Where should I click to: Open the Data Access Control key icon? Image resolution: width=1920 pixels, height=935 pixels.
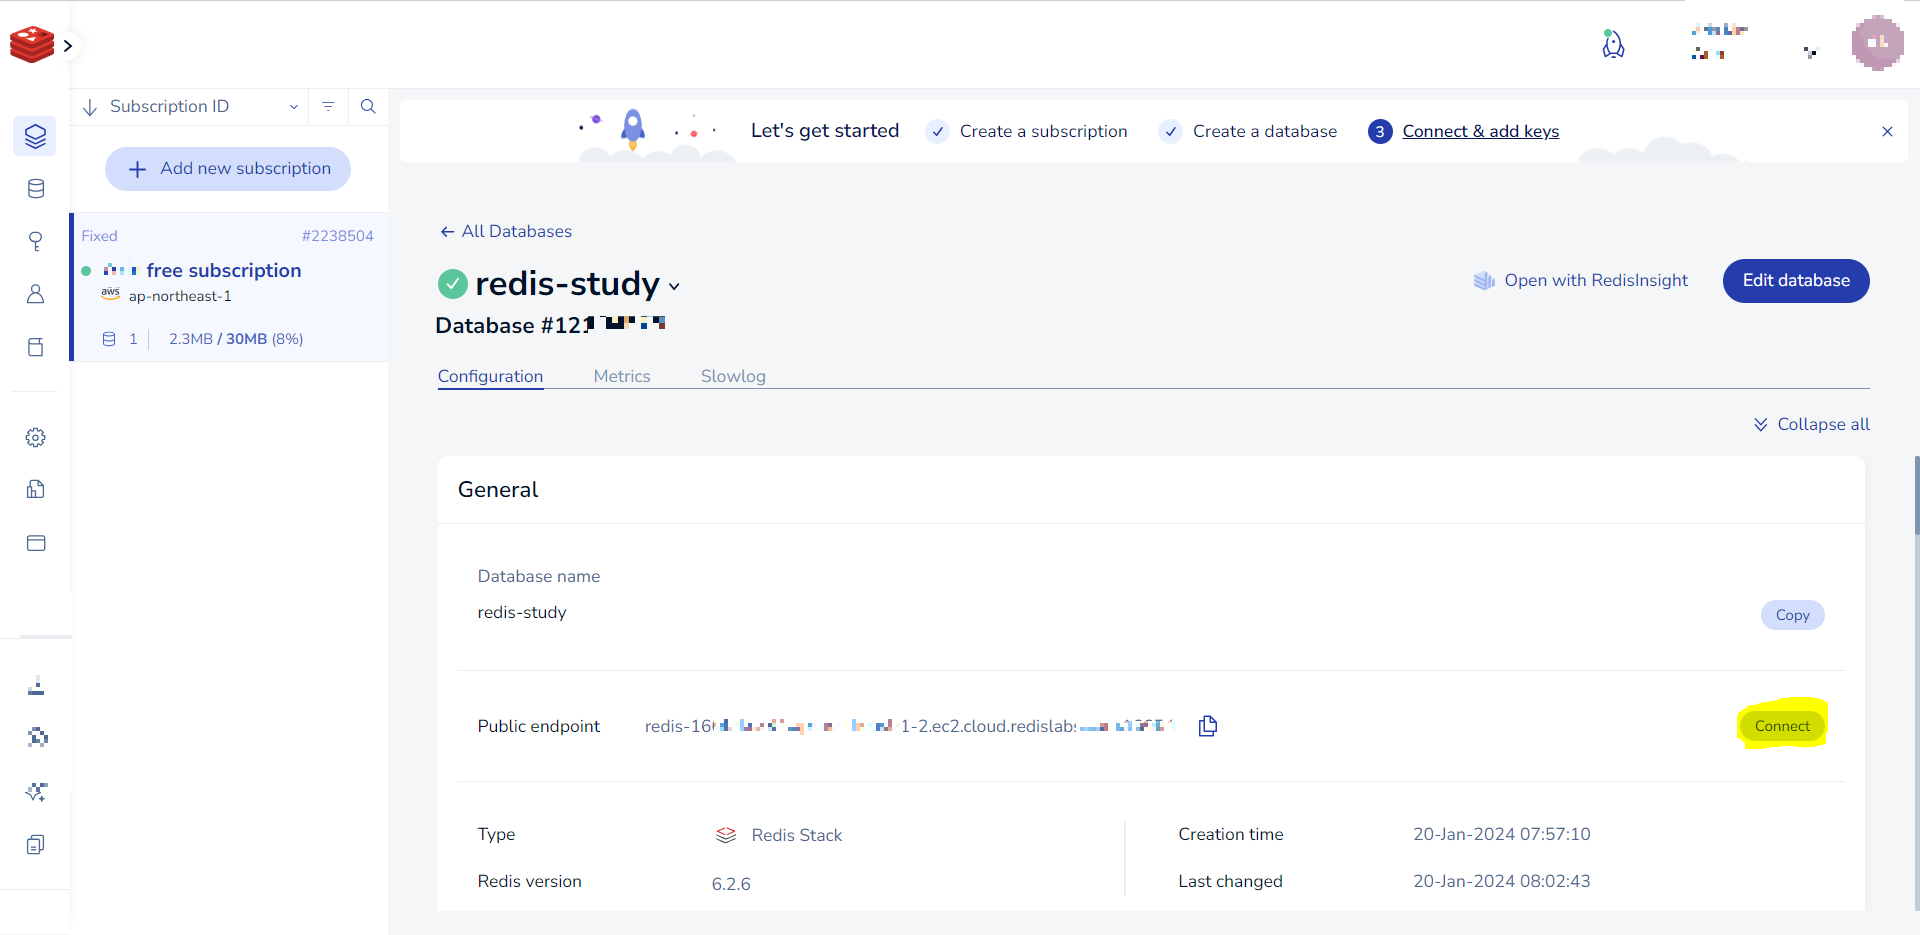(36, 241)
